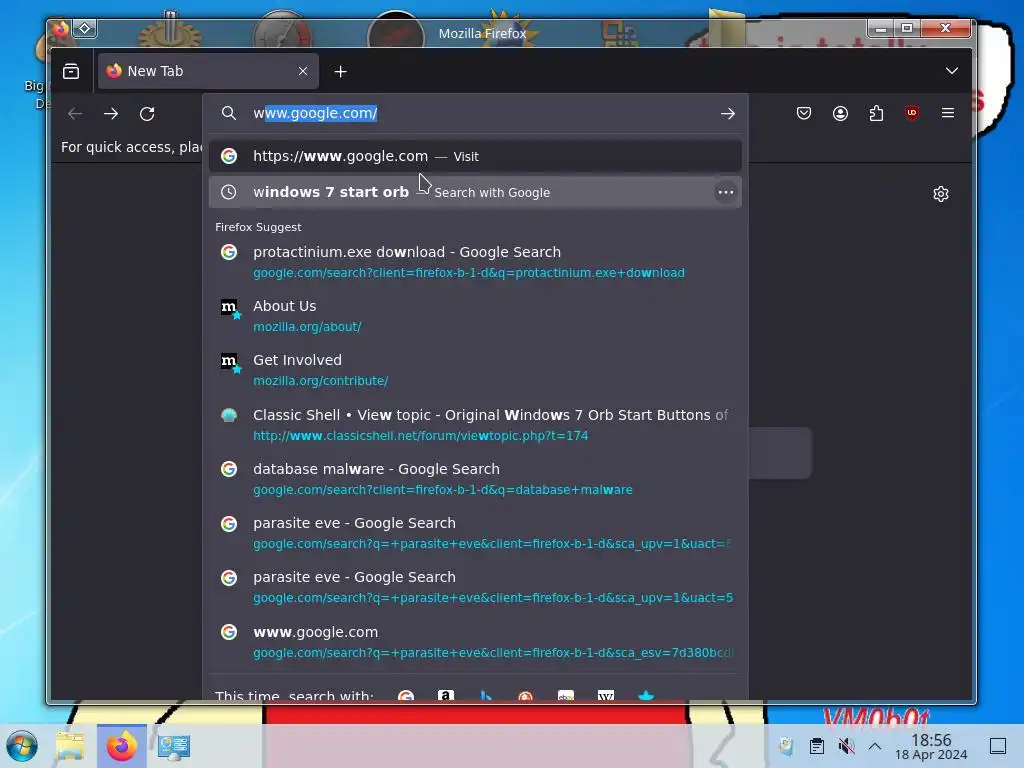This screenshot has width=1024, height=768.
Task: Open File Explorer from the taskbar
Action: [x=70, y=746]
